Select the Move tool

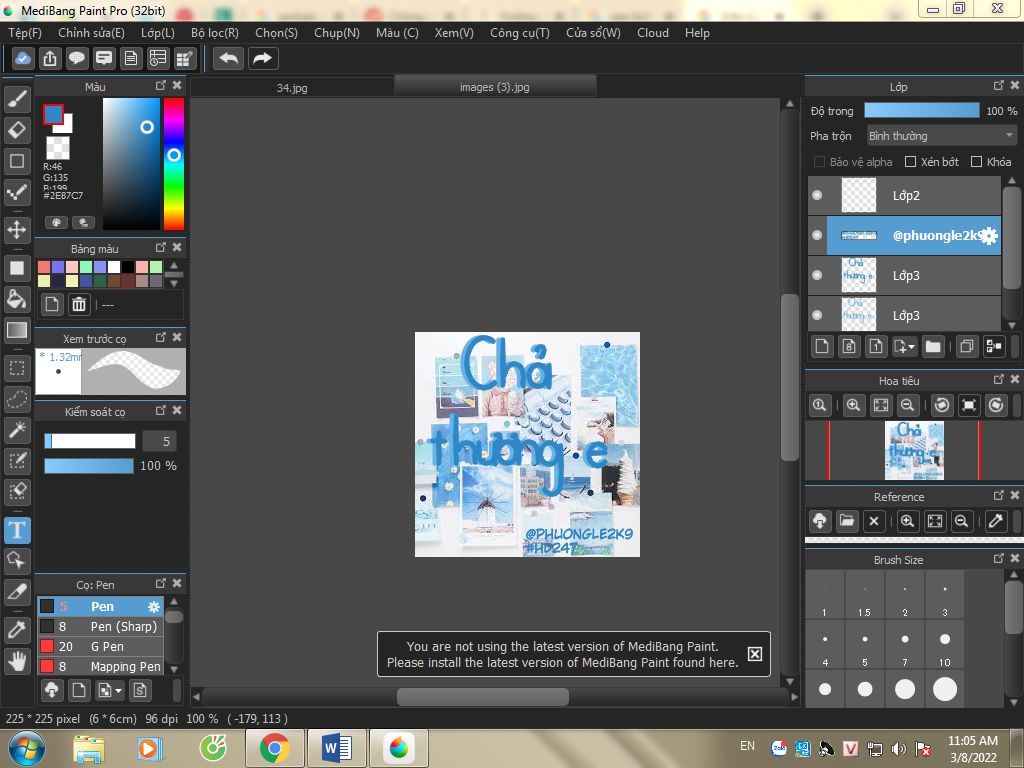[17, 230]
